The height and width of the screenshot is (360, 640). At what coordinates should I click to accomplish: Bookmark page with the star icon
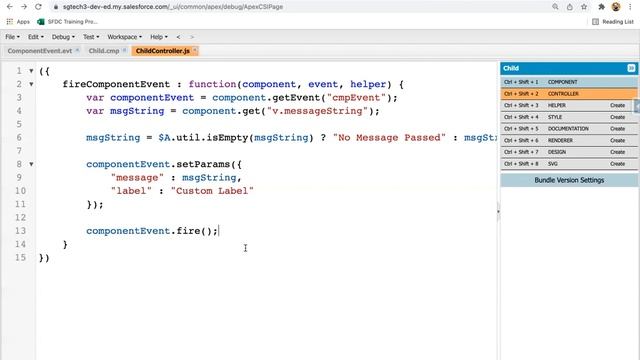click(584, 7)
